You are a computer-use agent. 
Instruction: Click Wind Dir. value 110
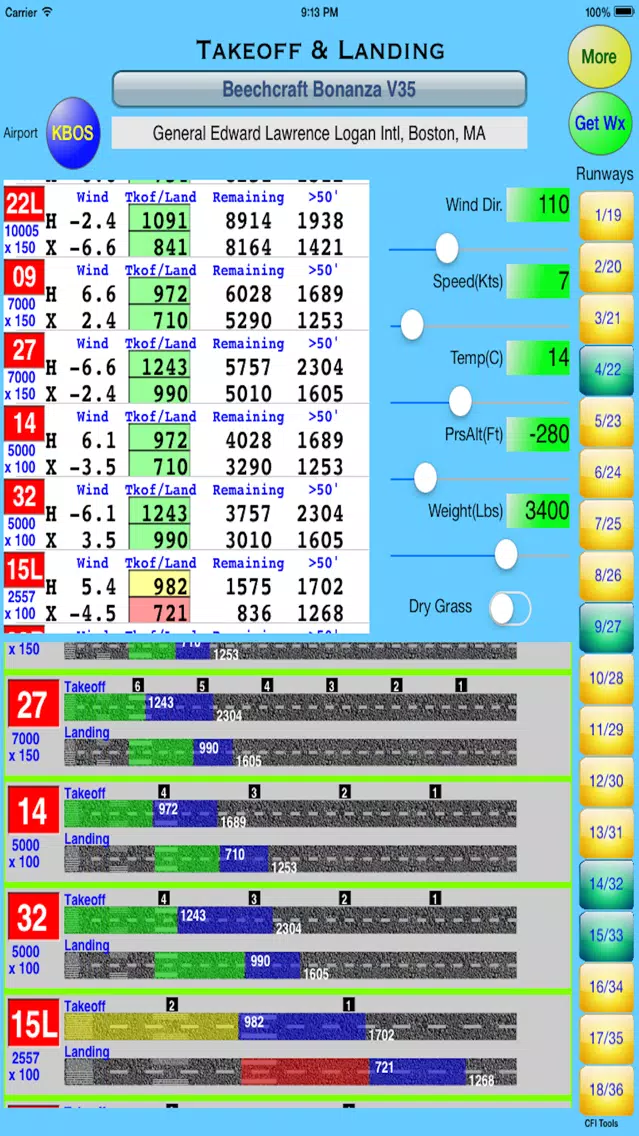coord(538,205)
